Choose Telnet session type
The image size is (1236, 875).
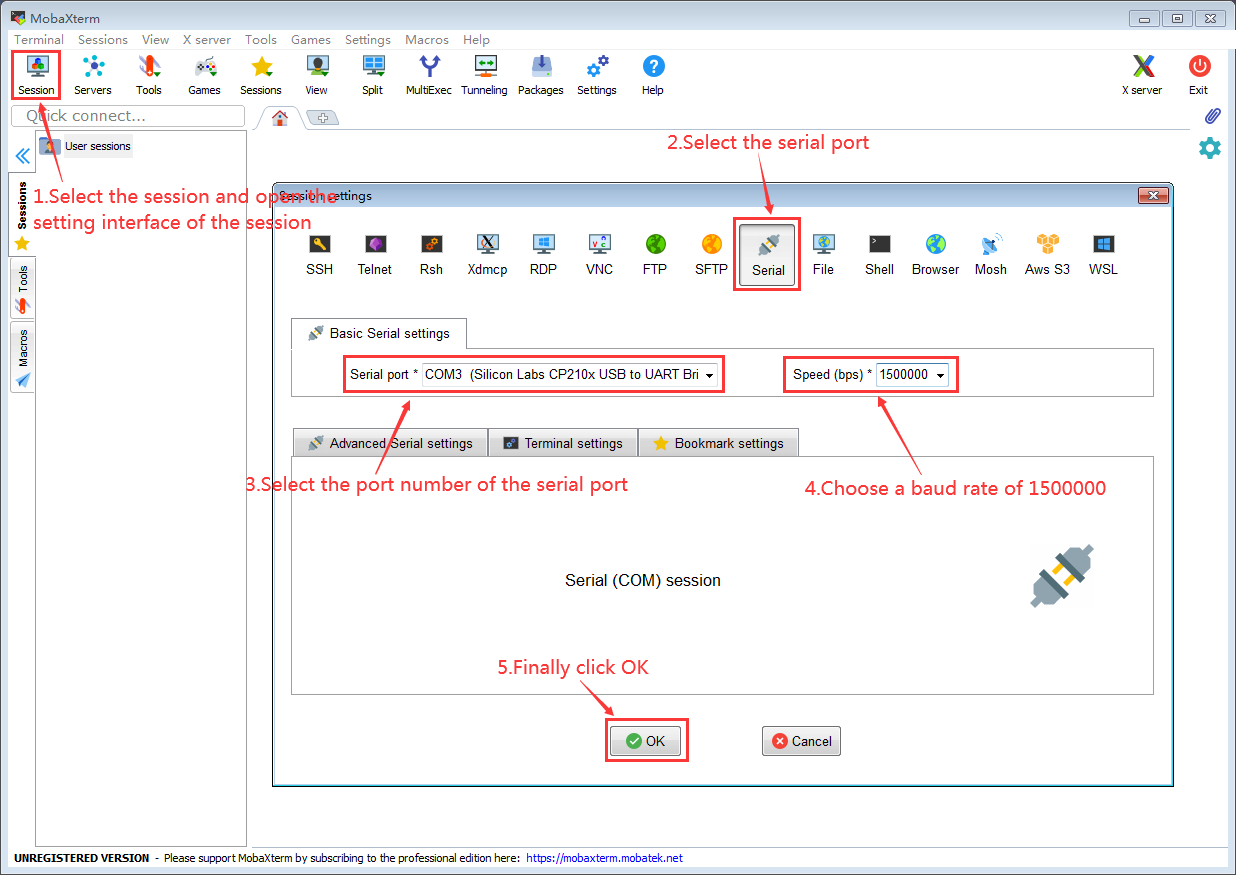(x=375, y=255)
